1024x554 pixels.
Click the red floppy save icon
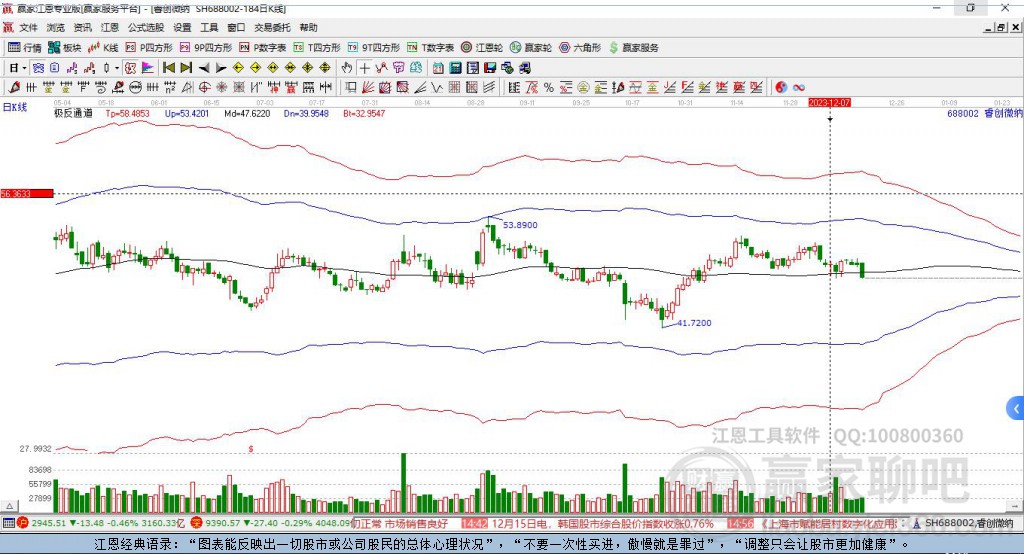pyautogui.click(x=490, y=68)
